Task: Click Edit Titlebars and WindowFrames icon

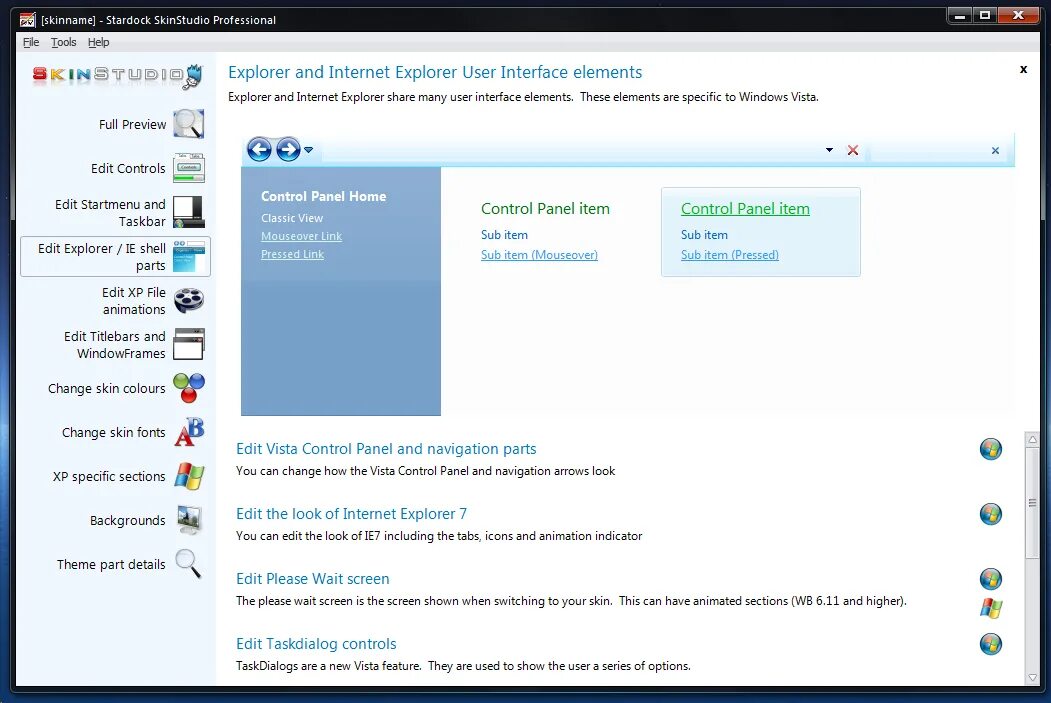Action: [x=189, y=344]
